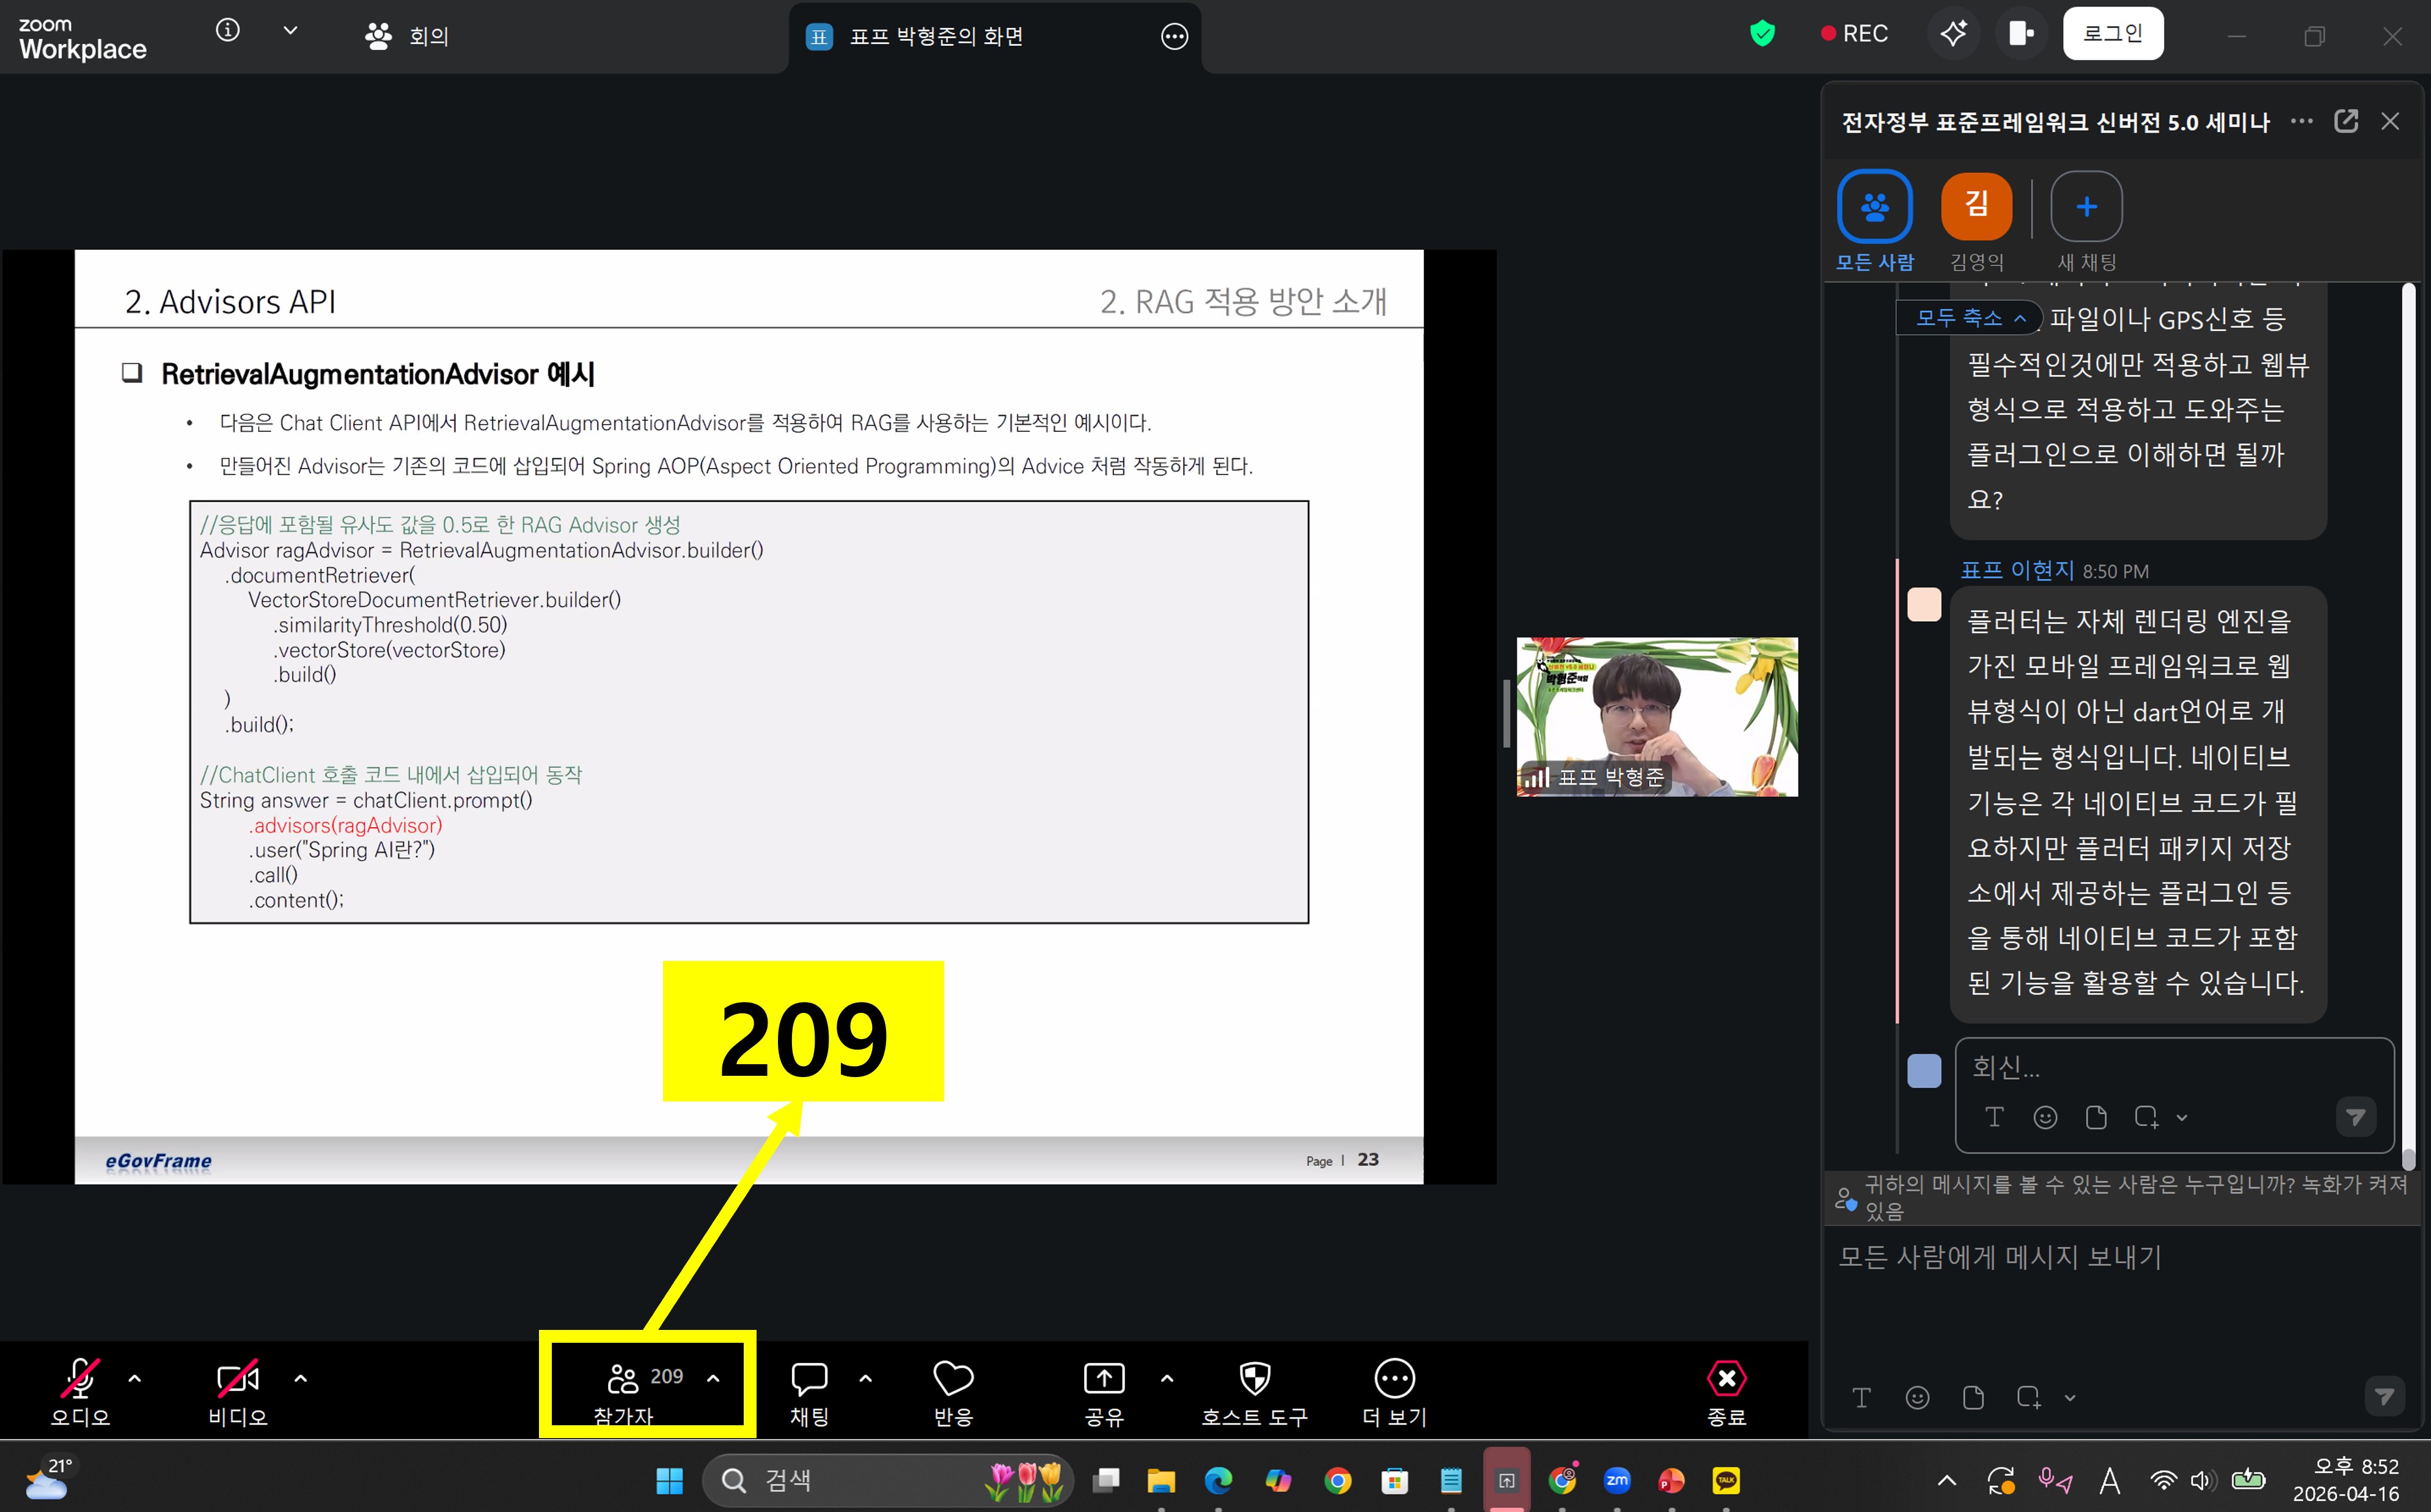Open the encryption shield status icon
2431x1512 pixels.
click(1762, 34)
